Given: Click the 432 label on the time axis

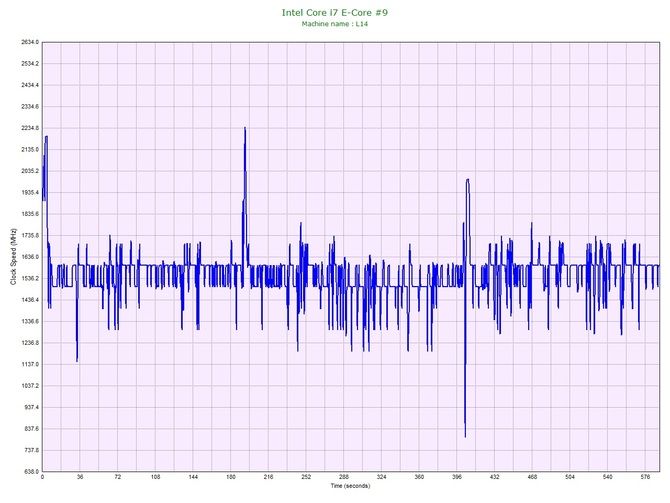Looking at the screenshot, I should [x=494, y=477].
